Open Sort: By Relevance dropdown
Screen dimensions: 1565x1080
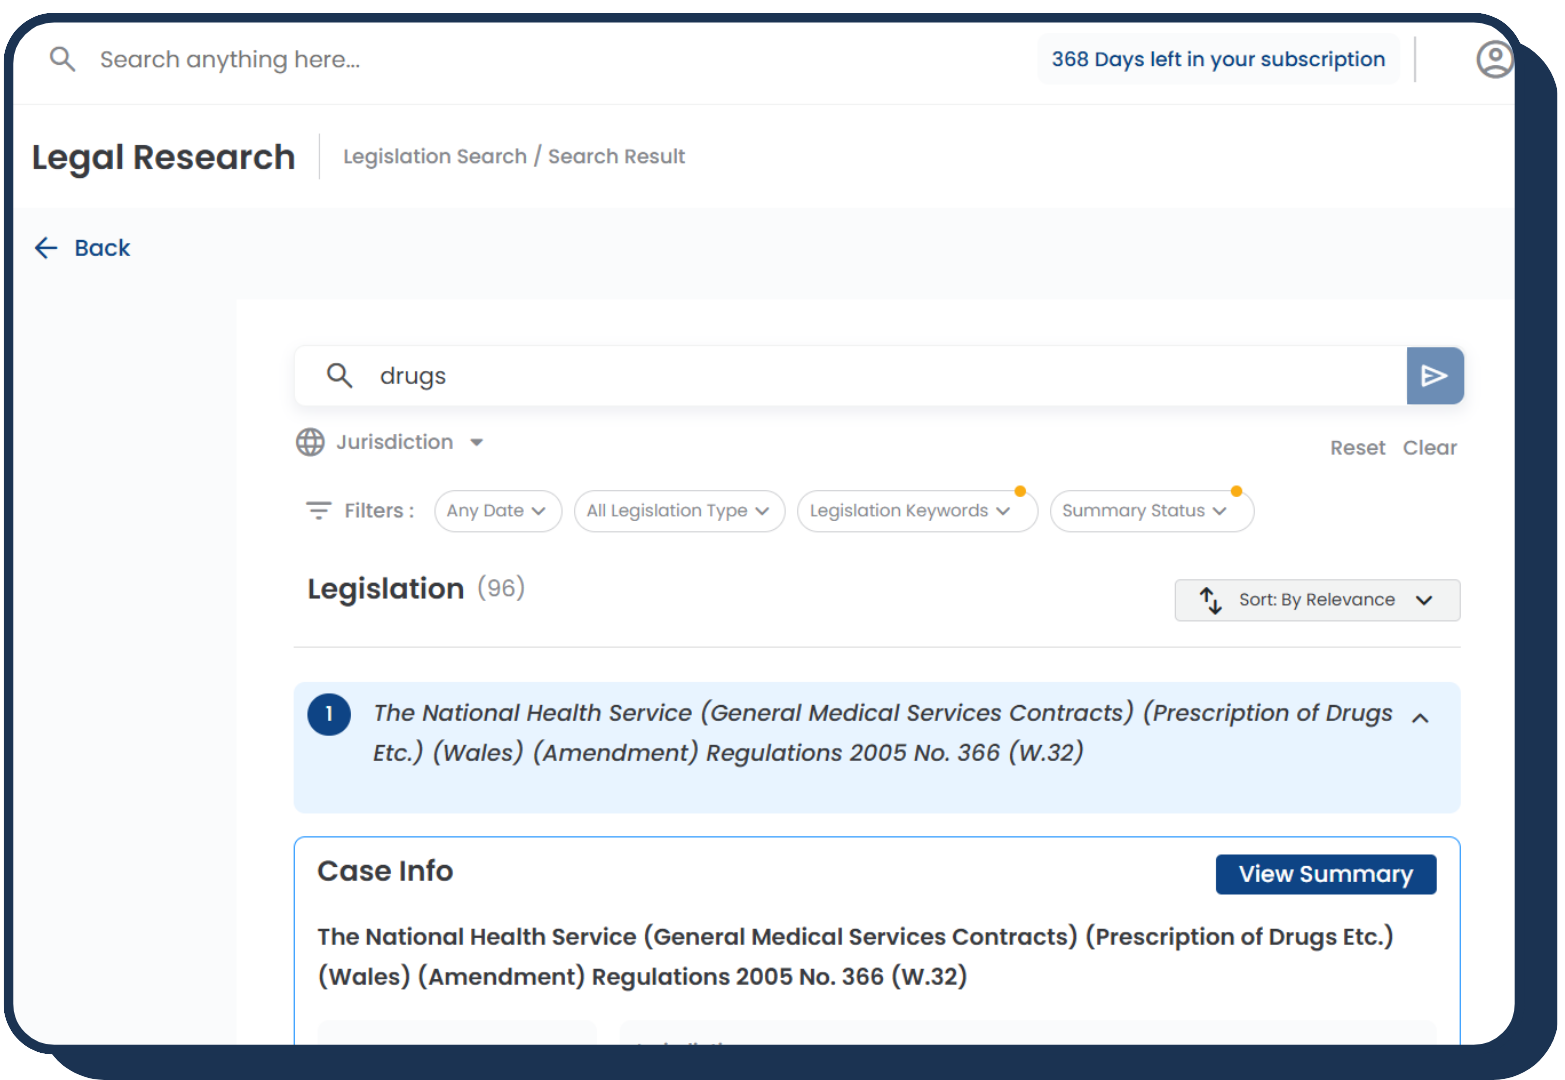pyautogui.click(x=1317, y=600)
